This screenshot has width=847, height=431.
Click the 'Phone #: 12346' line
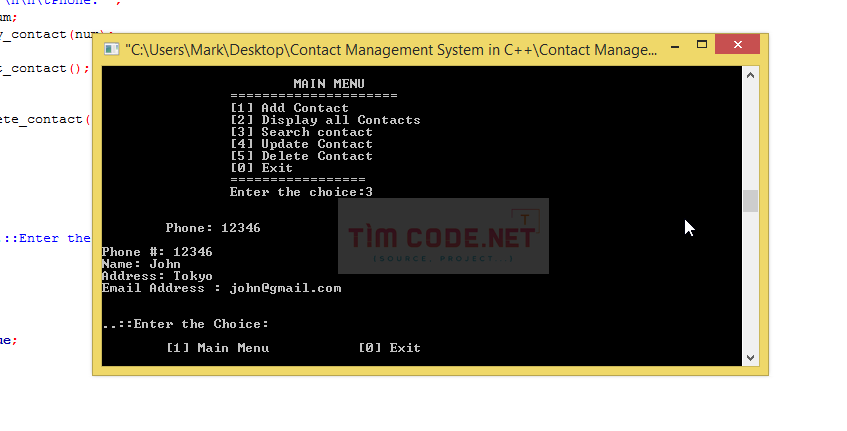(157, 252)
